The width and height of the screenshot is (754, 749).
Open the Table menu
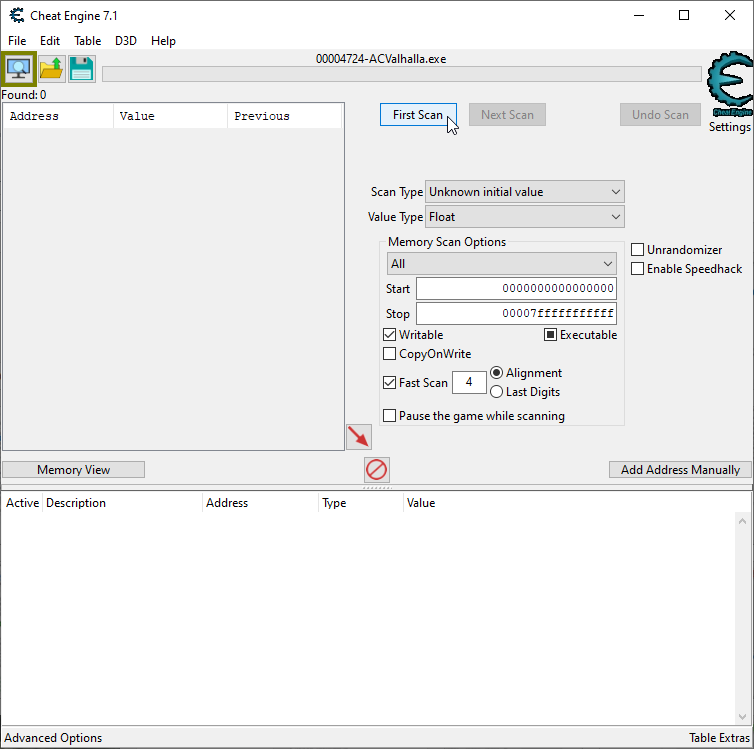[x=87, y=41]
